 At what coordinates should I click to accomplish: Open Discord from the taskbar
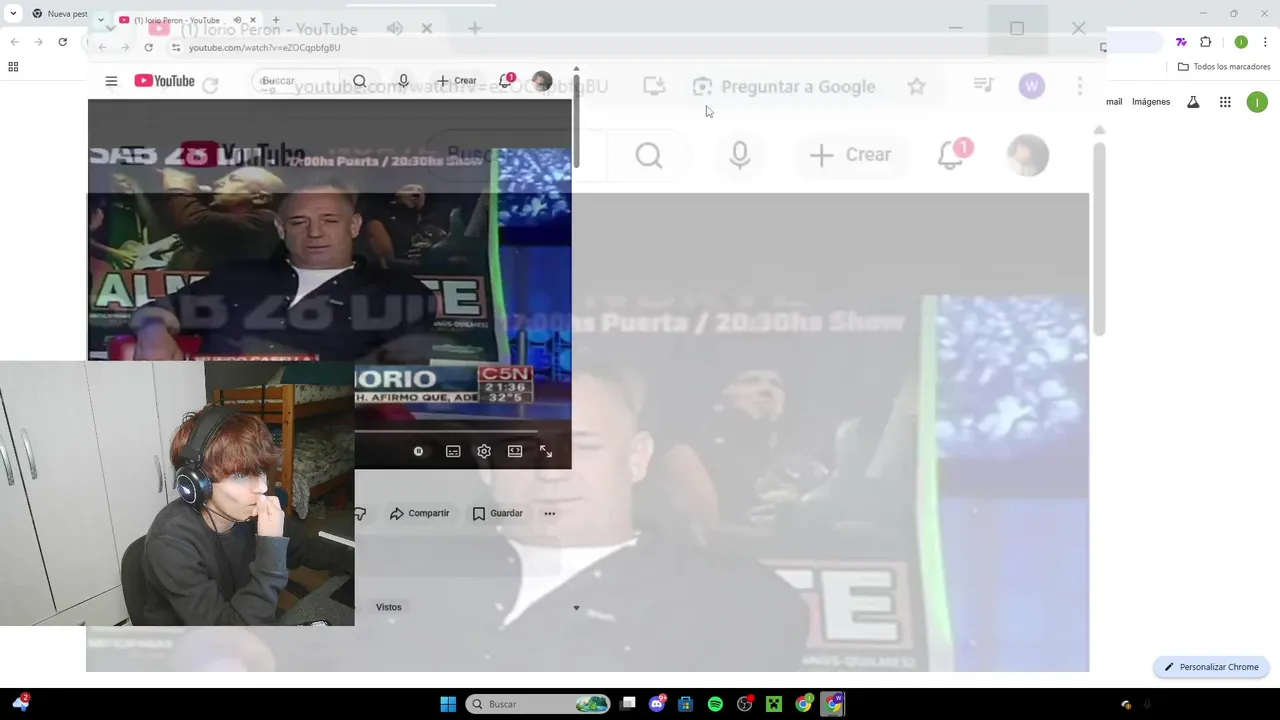657,704
